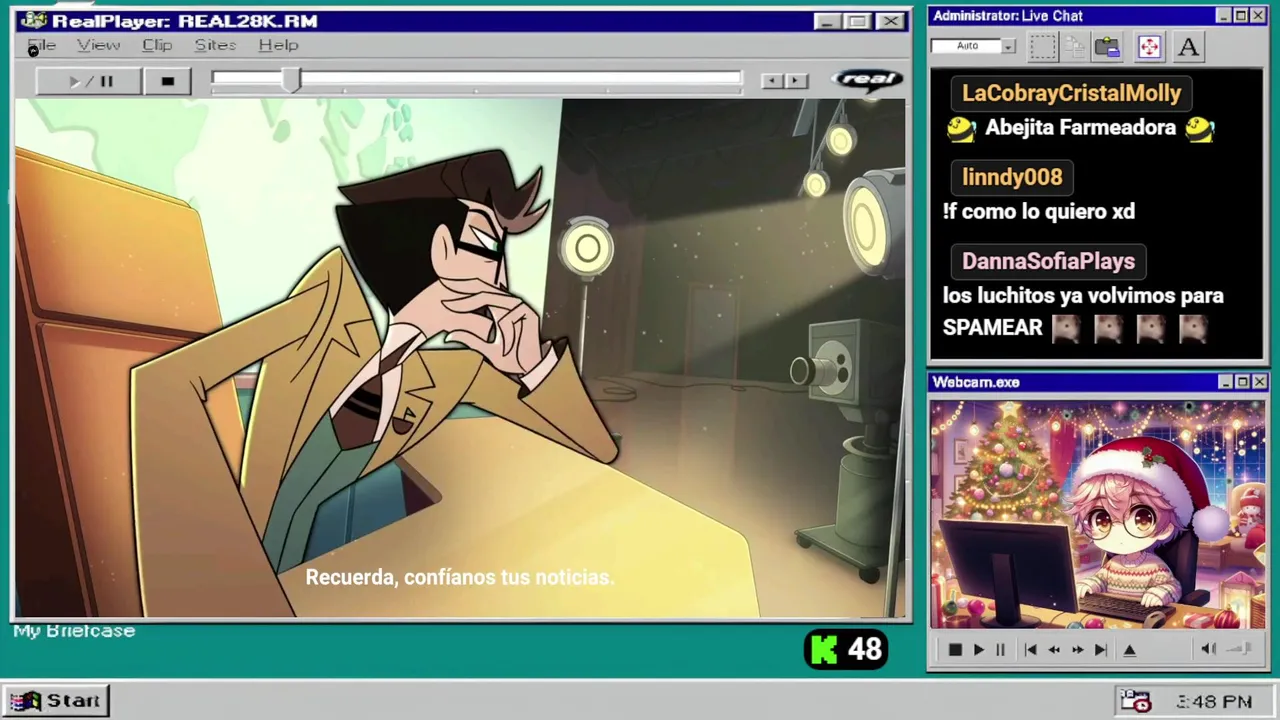Close the Webcam.exe window
This screenshot has width=1280, height=720.
click(1260, 382)
